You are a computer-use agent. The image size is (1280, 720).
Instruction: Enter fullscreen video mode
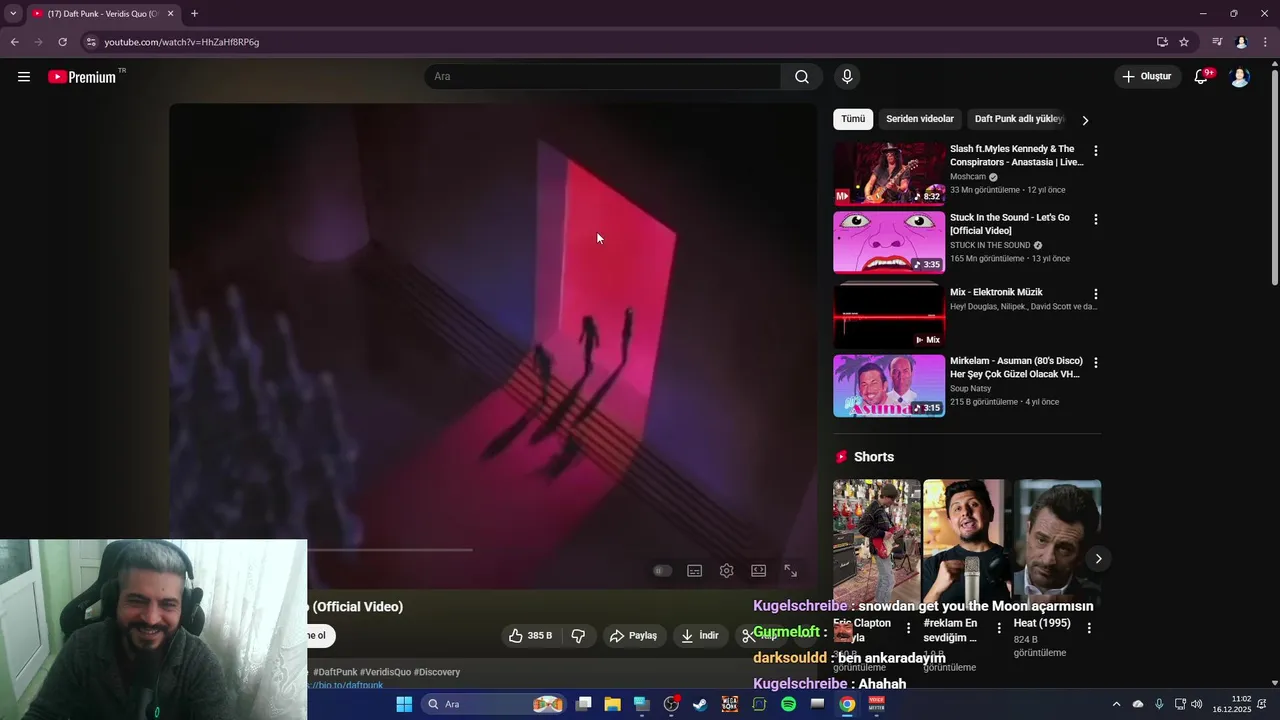(791, 571)
